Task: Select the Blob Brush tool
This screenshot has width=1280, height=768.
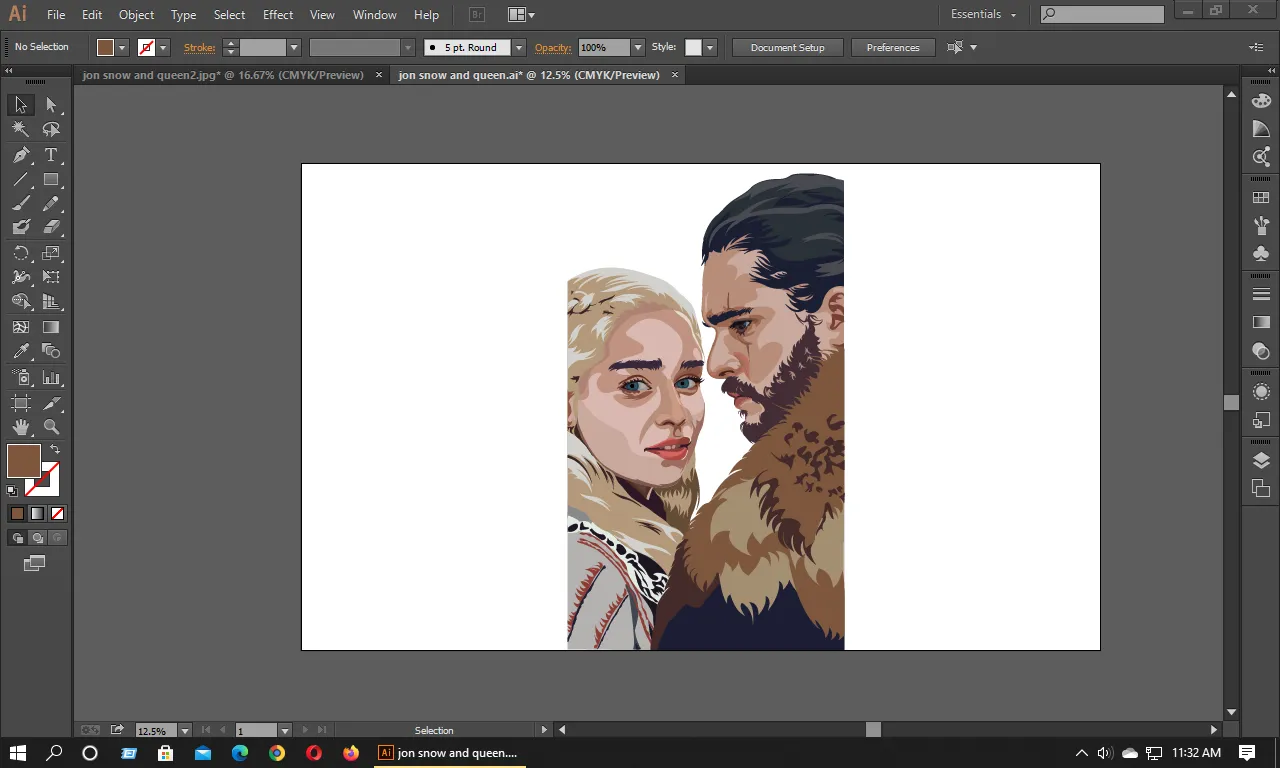Action: [21, 228]
